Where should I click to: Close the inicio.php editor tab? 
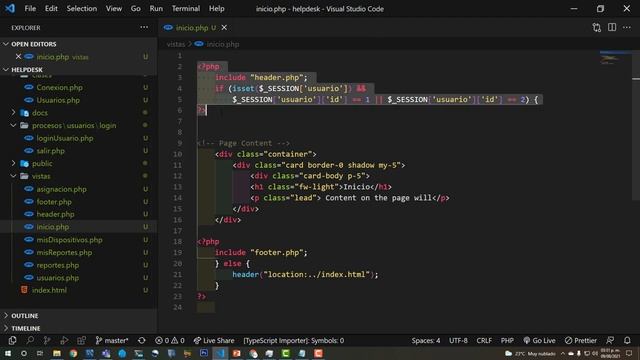pos(224,28)
